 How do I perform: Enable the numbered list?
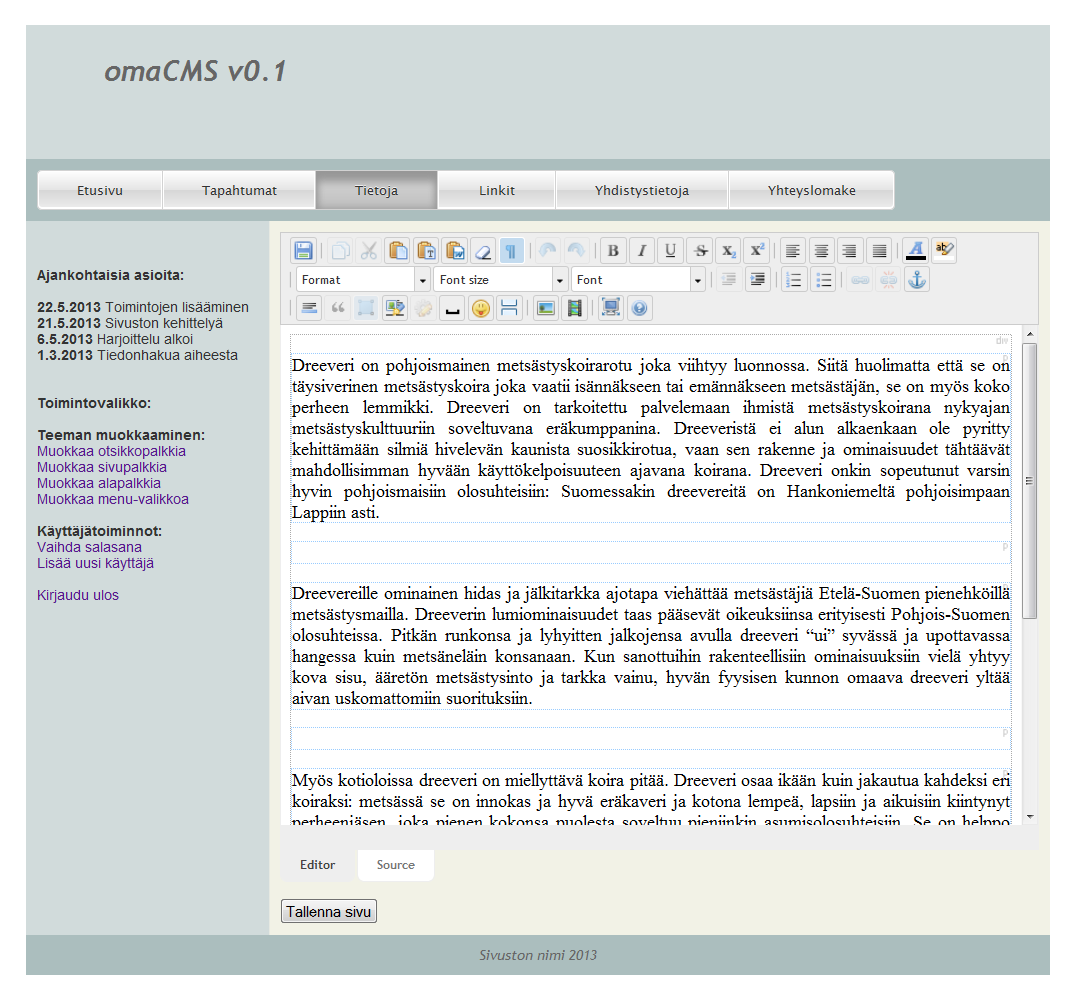(793, 279)
